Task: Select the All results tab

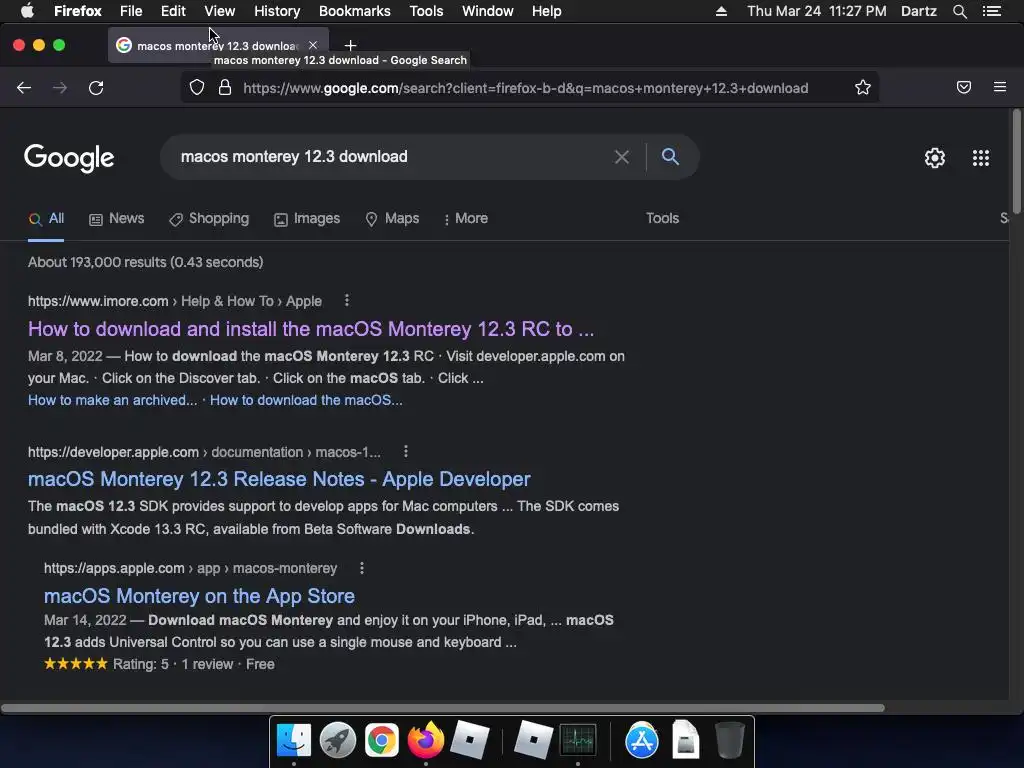Action: pyautogui.click(x=46, y=219)
